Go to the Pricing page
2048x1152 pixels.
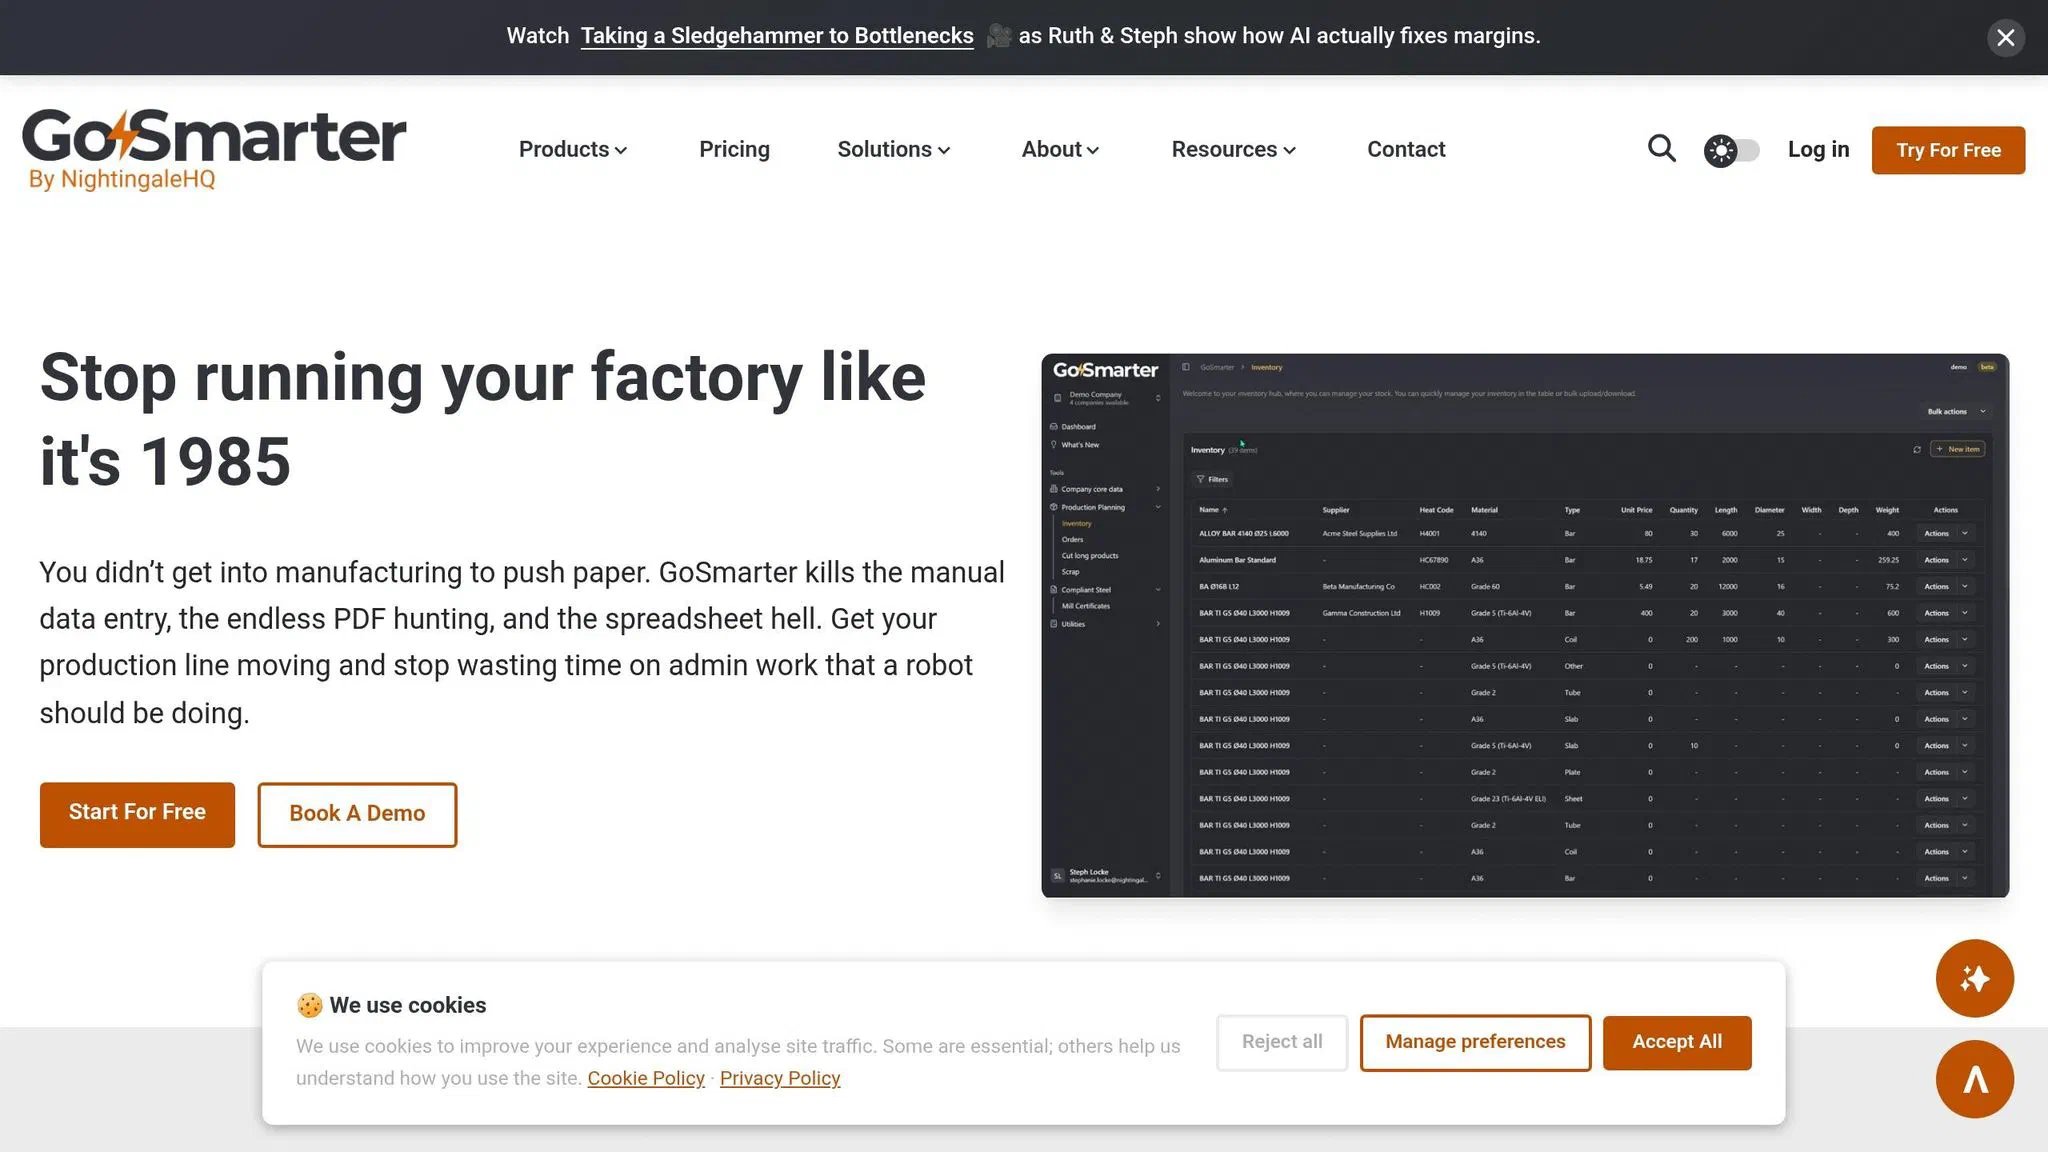point(734,149)
